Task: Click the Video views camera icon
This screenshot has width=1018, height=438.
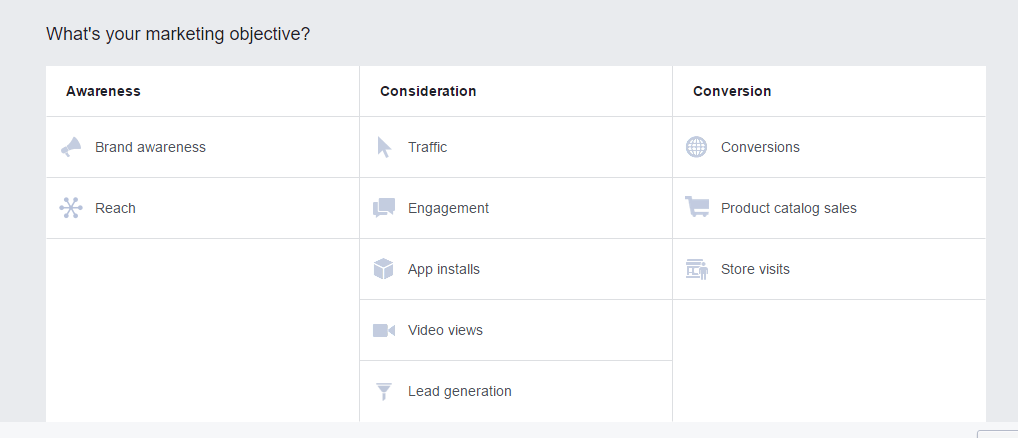Action: point(384,330)
